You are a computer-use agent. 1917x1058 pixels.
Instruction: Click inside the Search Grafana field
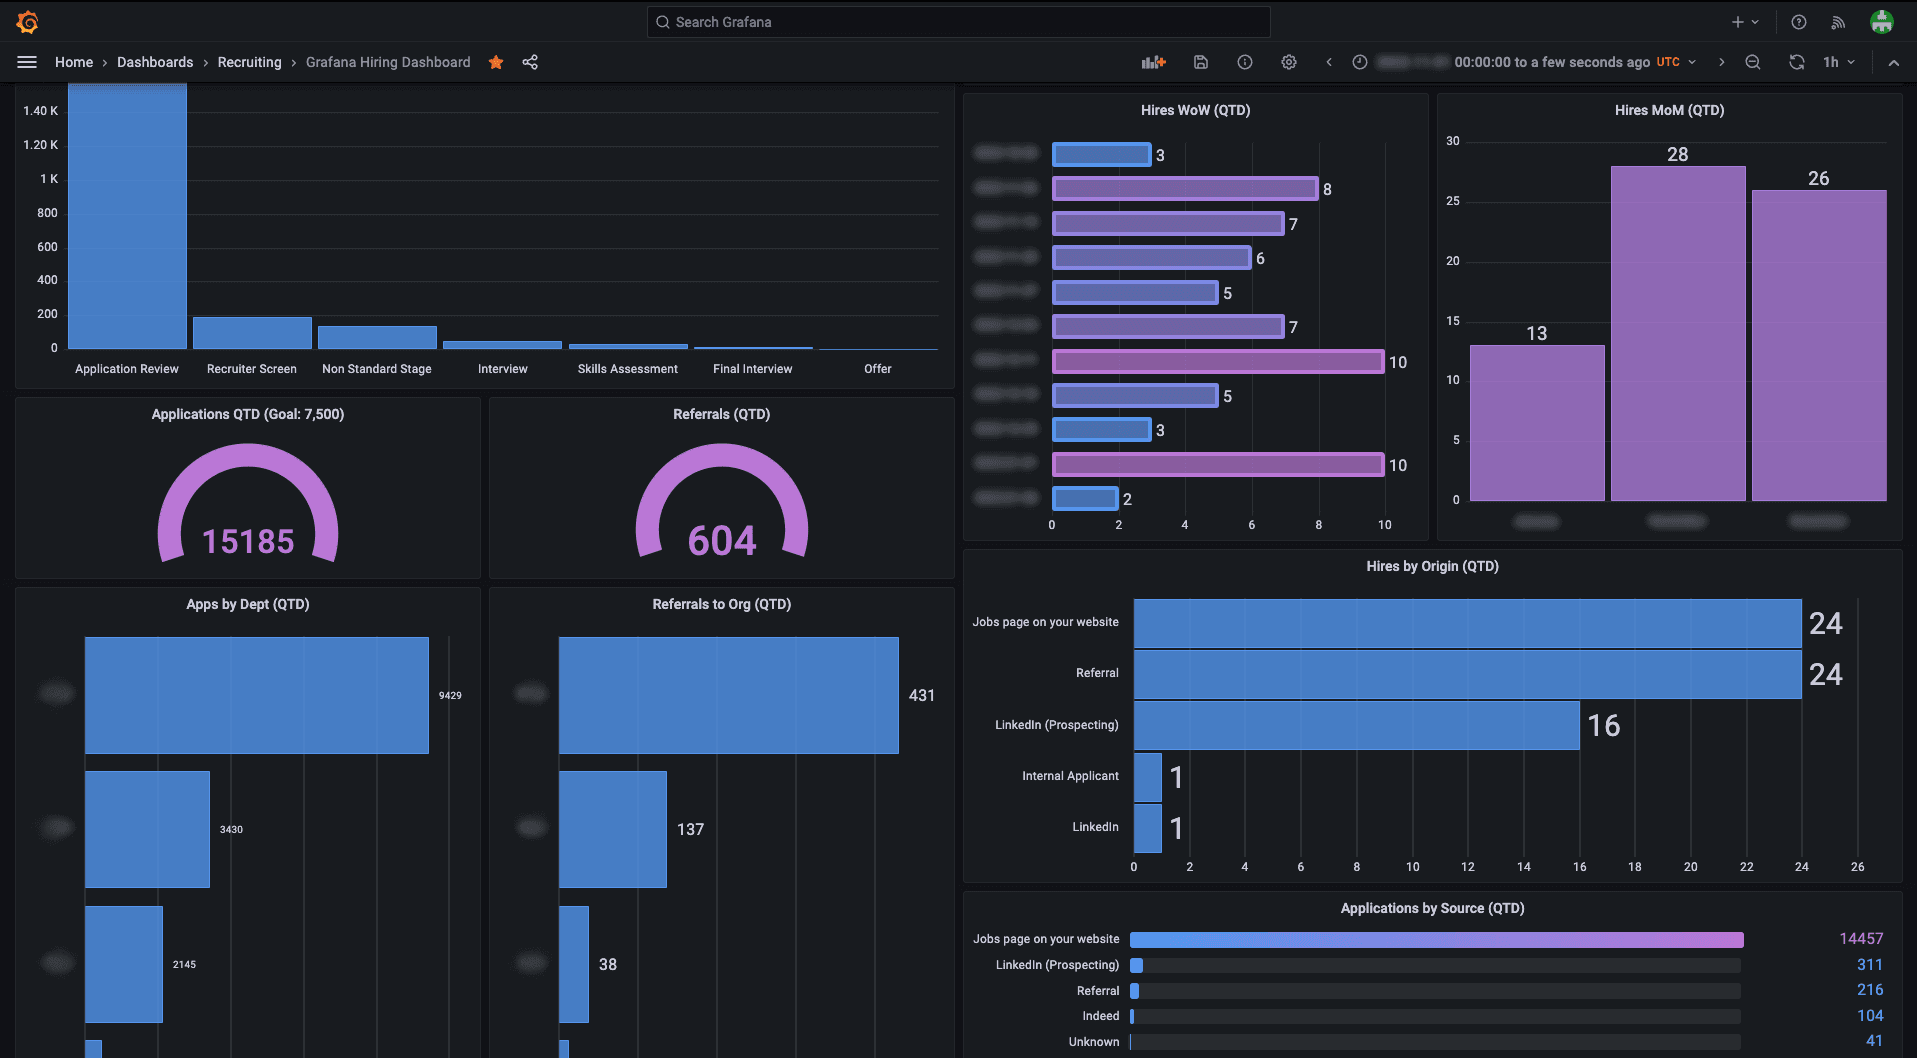pyautogui.click(x=957, y=21)
